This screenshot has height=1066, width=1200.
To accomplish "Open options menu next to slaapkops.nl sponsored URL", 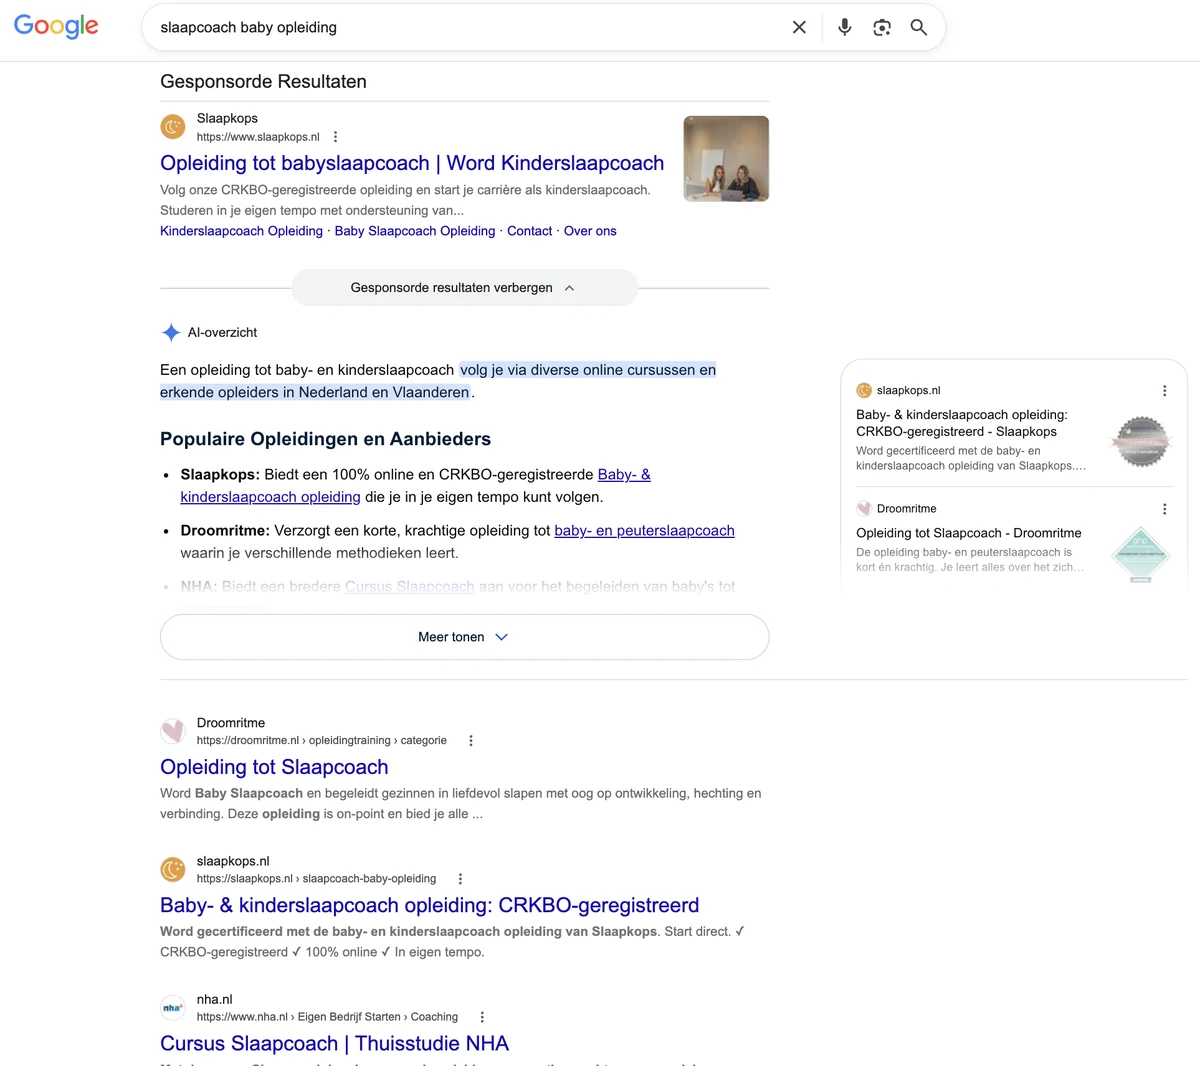I will point(335,137).
